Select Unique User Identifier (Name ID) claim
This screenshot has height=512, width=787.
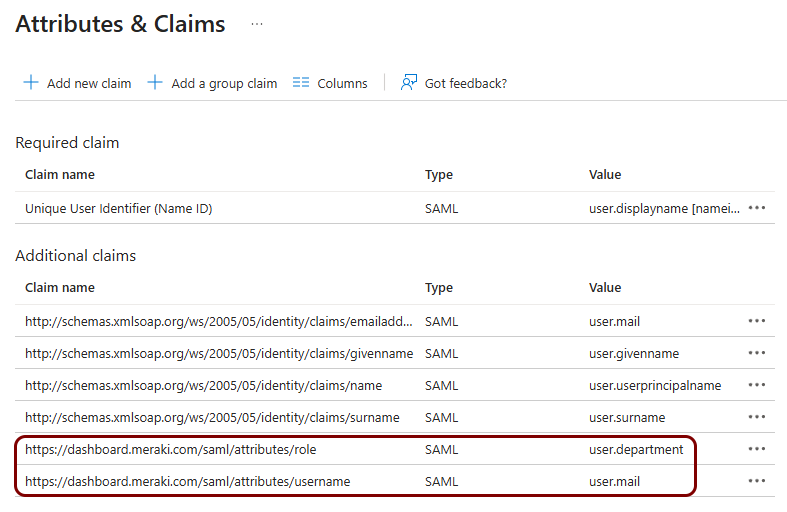click(118, 208)
